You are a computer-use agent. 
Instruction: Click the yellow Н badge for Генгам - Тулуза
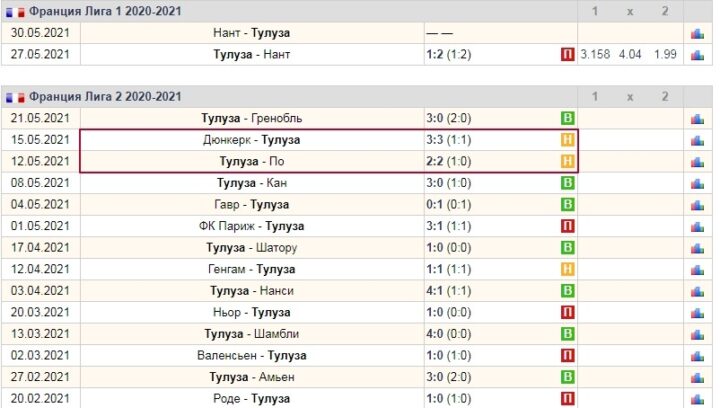pos(568,269)
